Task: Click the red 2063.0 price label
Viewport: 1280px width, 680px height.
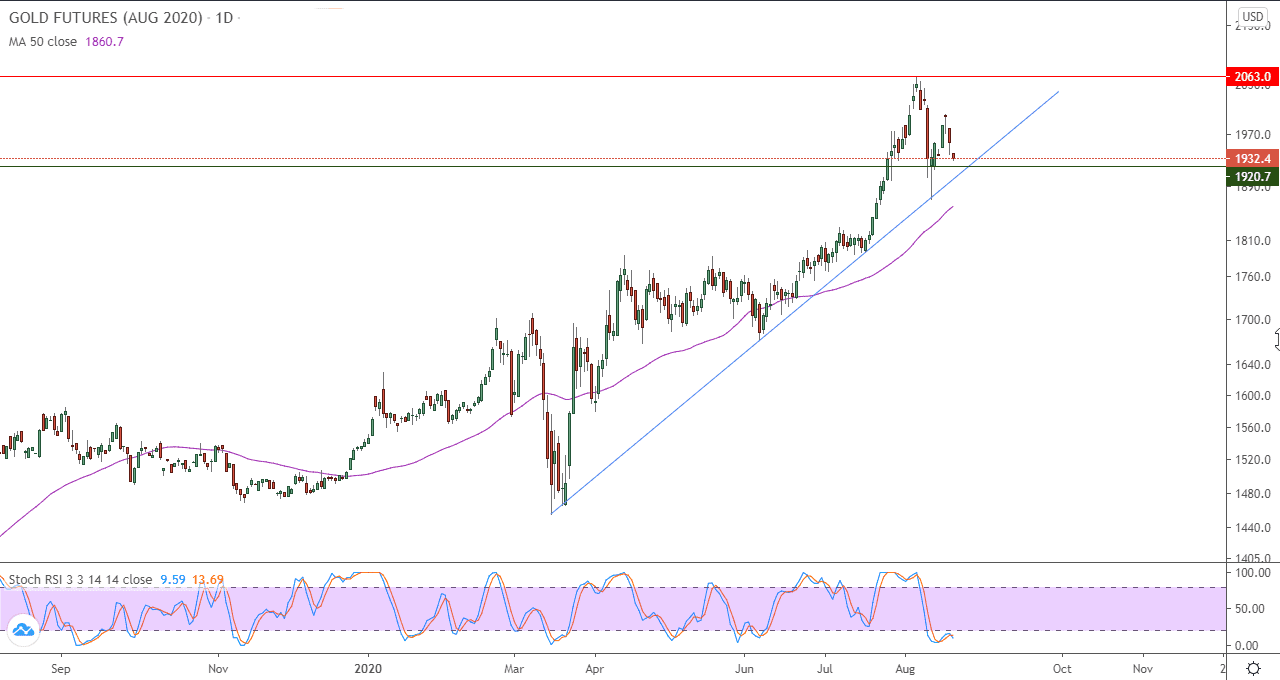Action: coord(1252,76)
